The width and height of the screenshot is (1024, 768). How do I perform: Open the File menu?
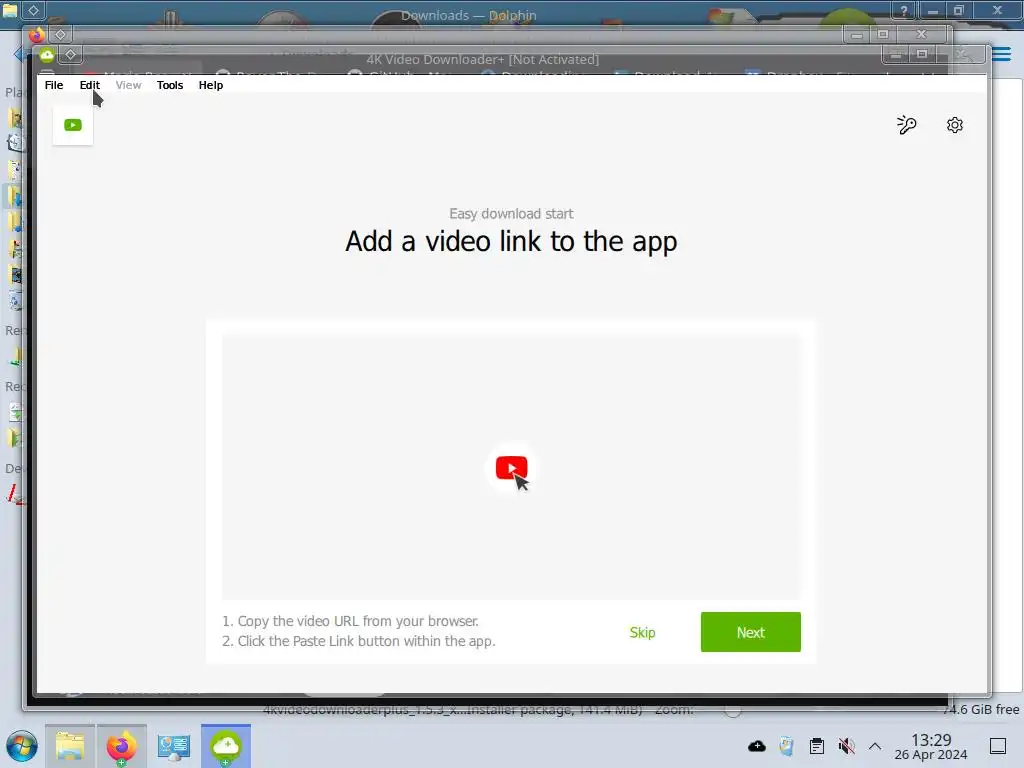pyautogui.click(x=54, y=85)
